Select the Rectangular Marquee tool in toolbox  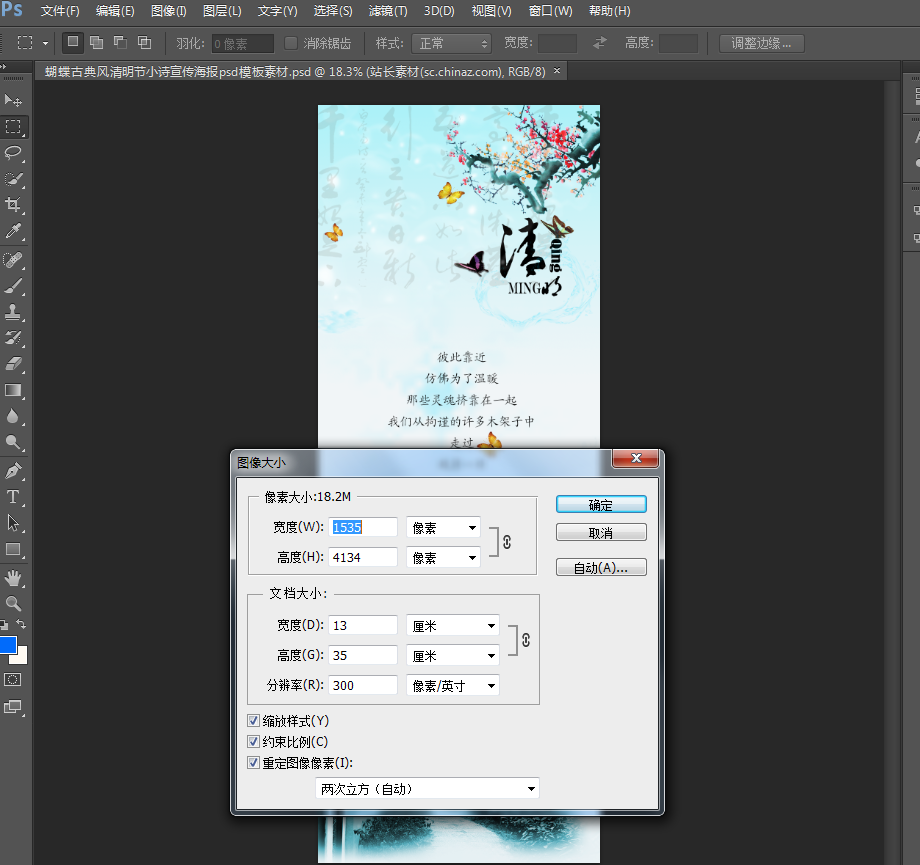pos(13,127)
